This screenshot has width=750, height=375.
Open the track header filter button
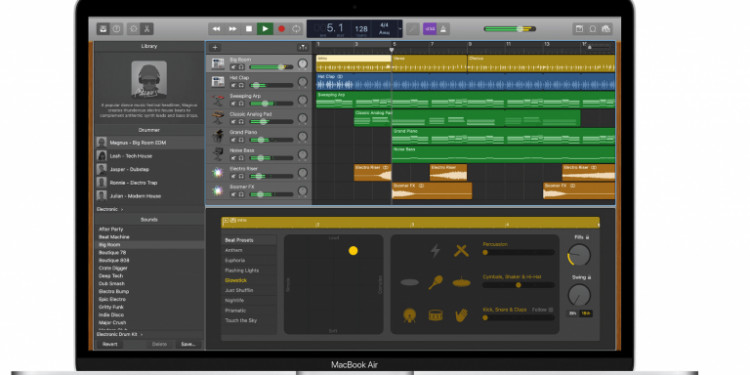(x=303, y=47)
